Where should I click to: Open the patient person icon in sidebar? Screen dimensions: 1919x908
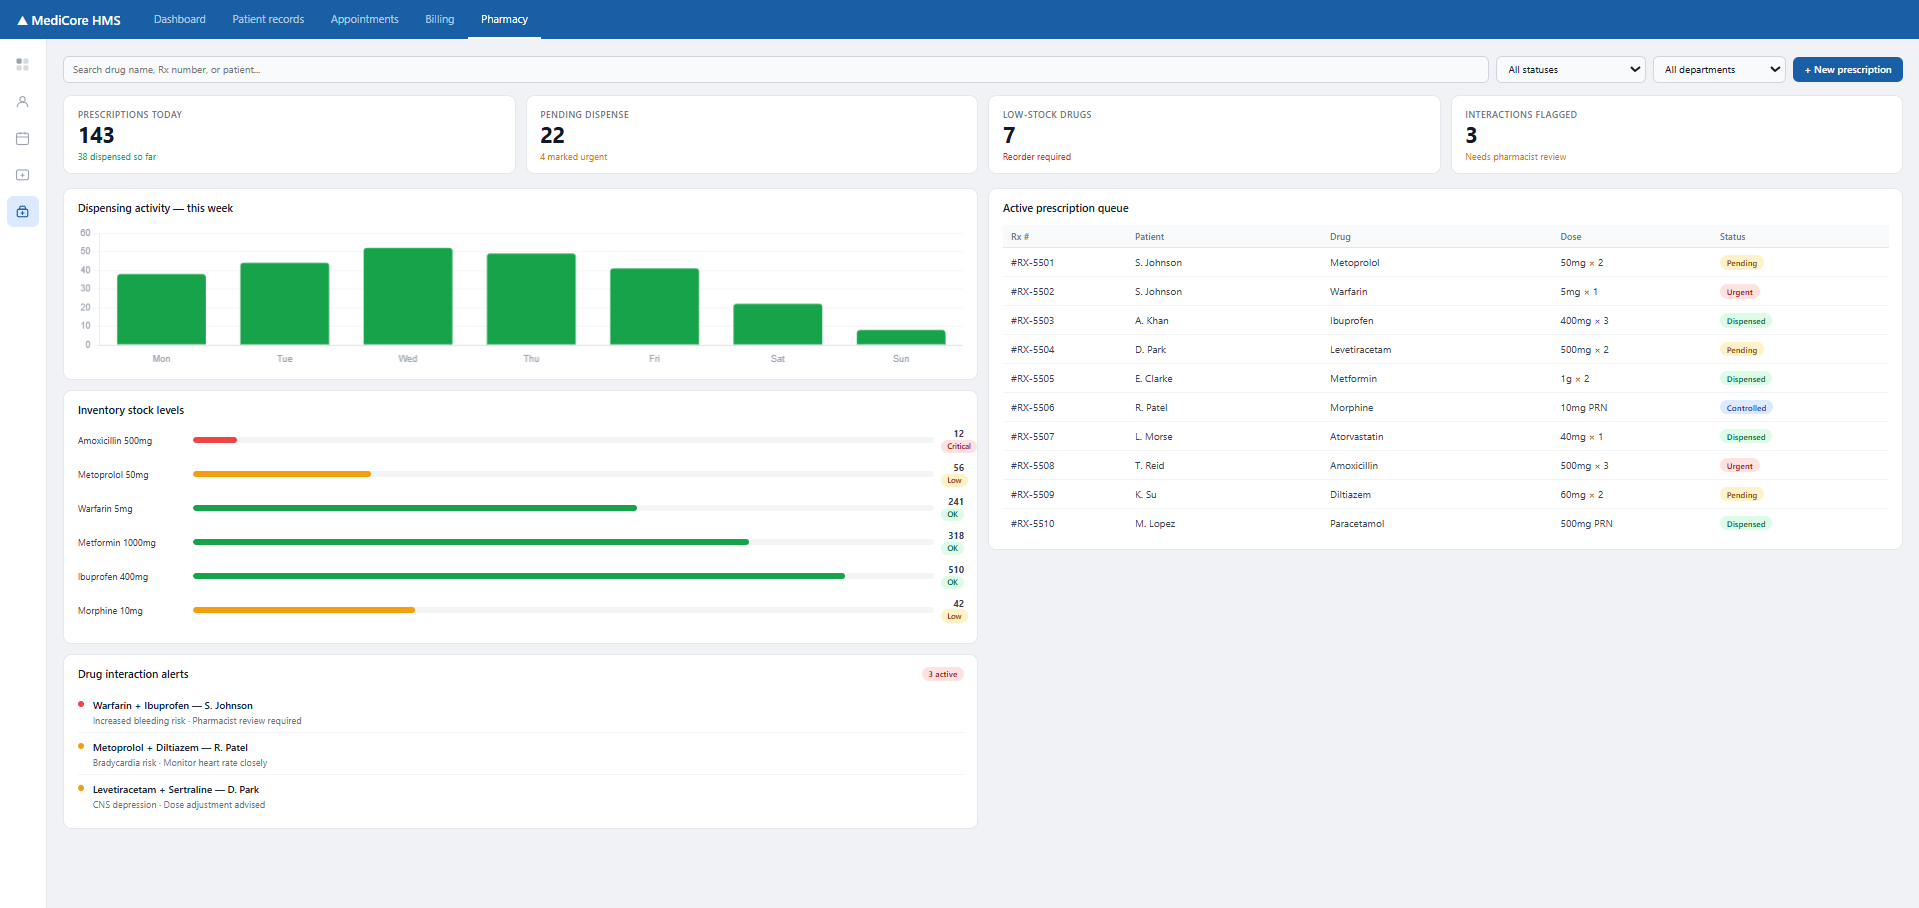[x=22, y=102]
